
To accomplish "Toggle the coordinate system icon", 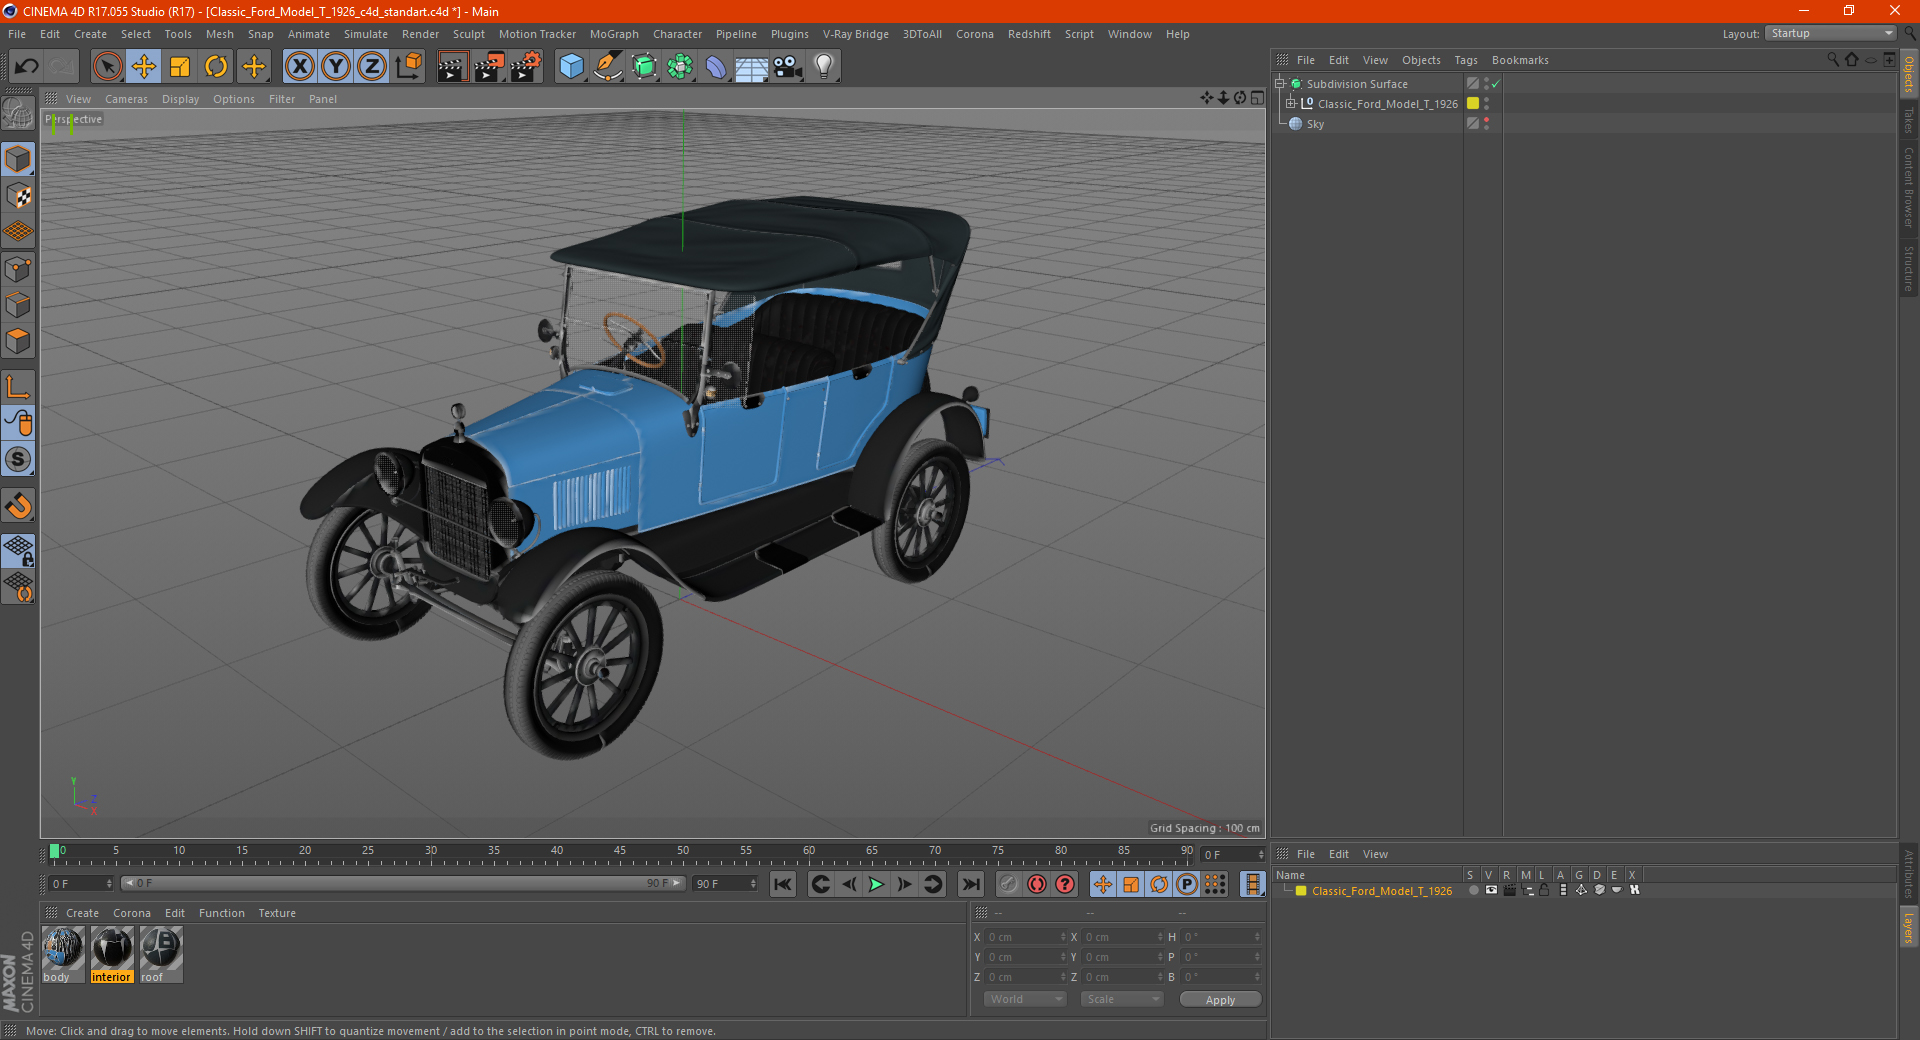I will [x=409, y=67].
